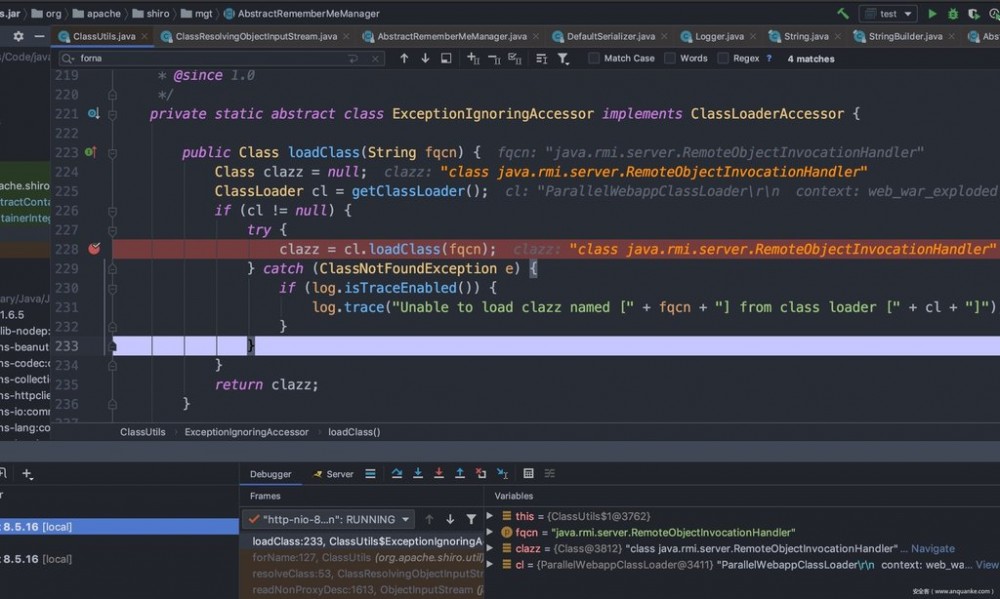Open project panel settings gear
The width and height of the screenshot is (1000, 599).
tap(18, 36)
